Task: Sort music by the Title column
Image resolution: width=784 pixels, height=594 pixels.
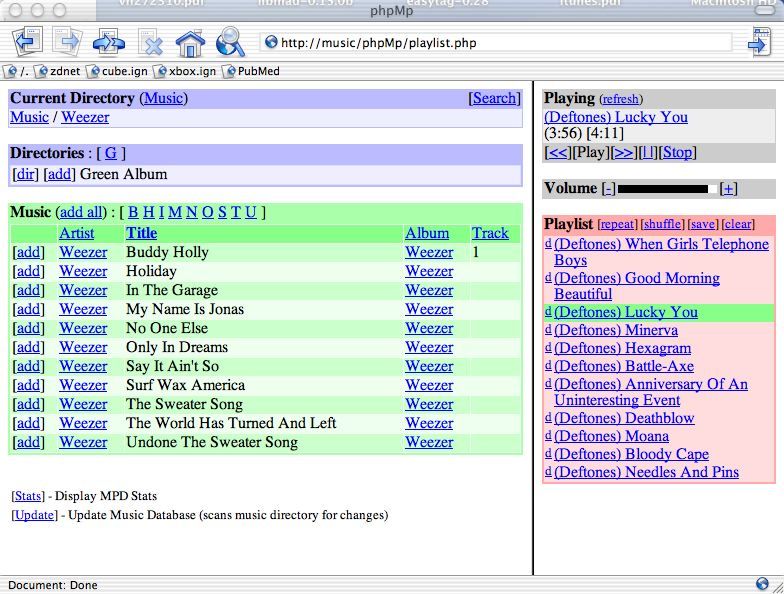Action: (x=142, y=233)
